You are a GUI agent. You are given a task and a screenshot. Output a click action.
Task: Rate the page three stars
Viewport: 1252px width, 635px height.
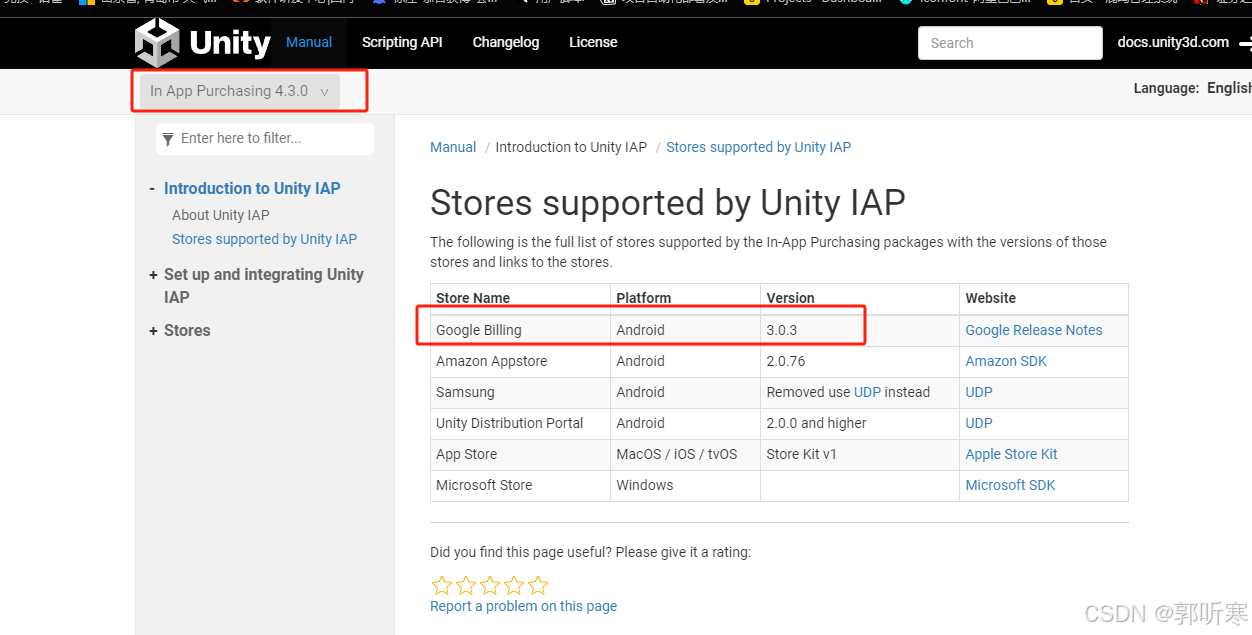490,585
